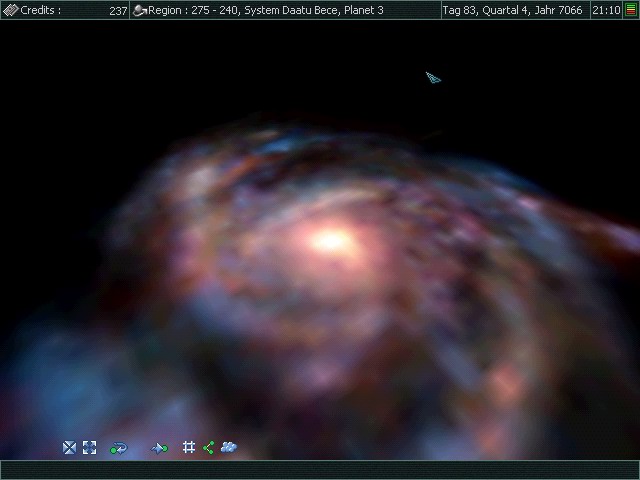Click the Credits amount 237
This screenshot has width=640, height=480.
tap(117, 10)
